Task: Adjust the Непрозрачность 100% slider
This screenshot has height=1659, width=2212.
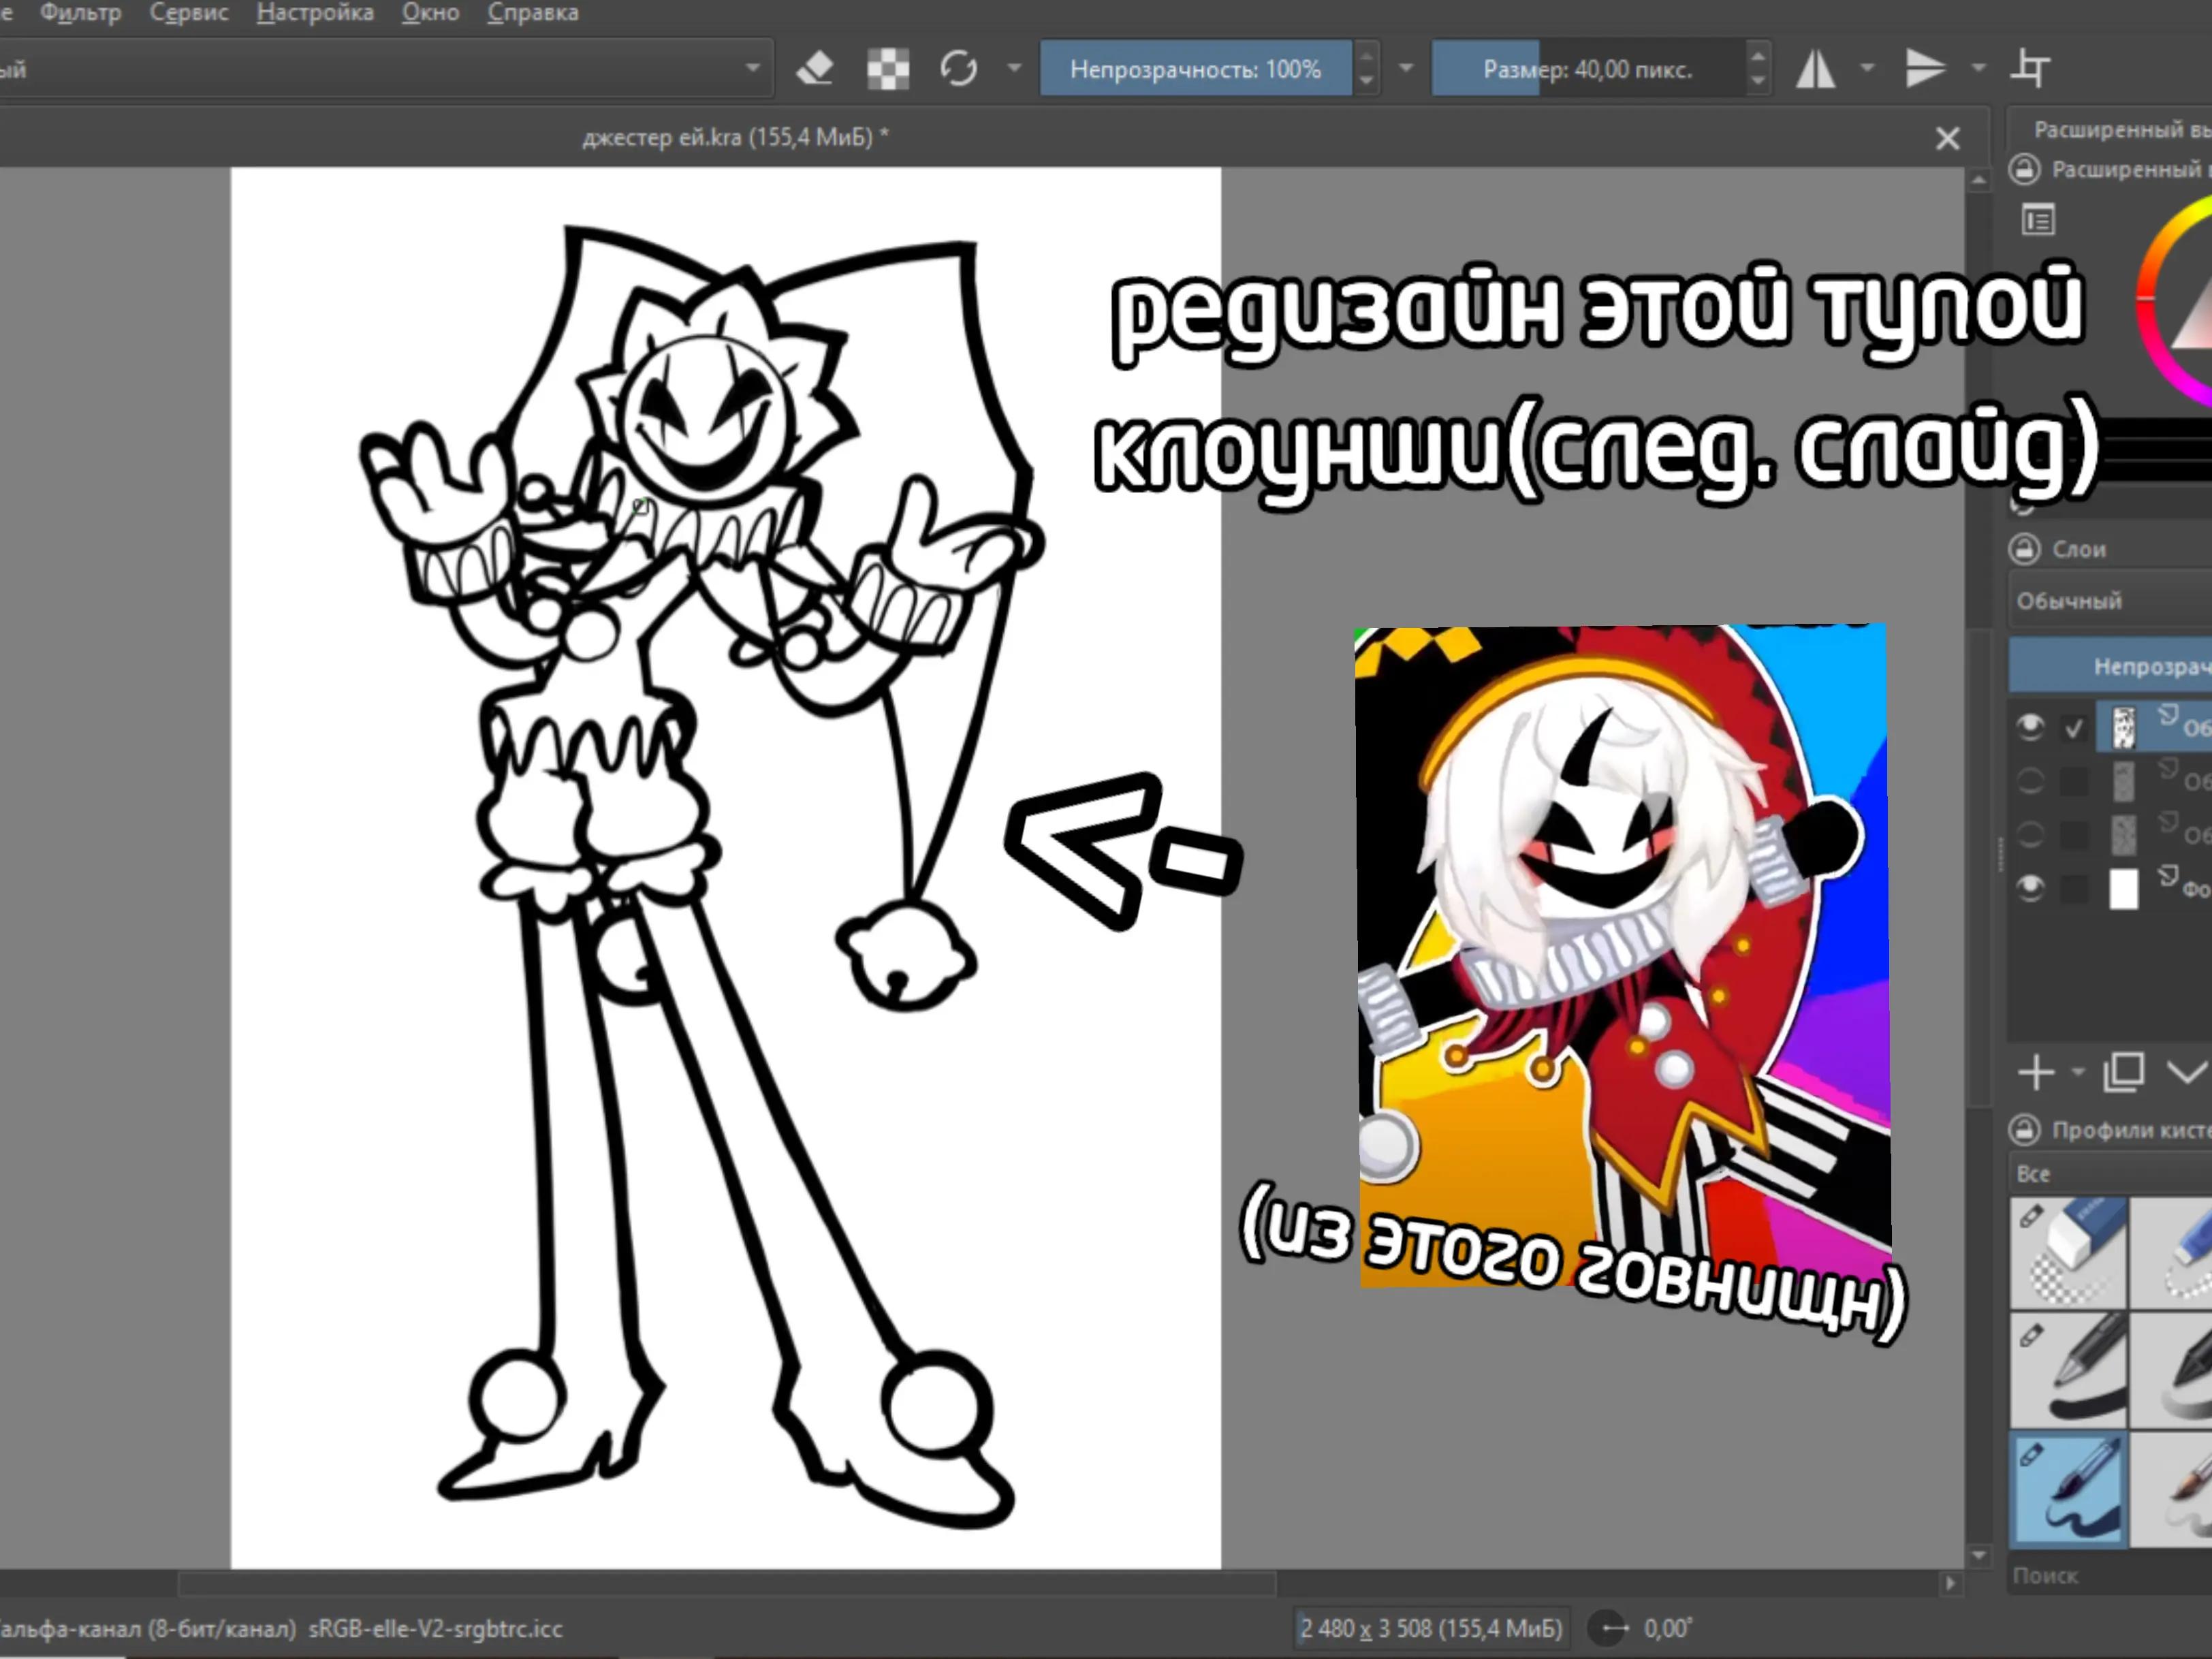Action: 1196,69
